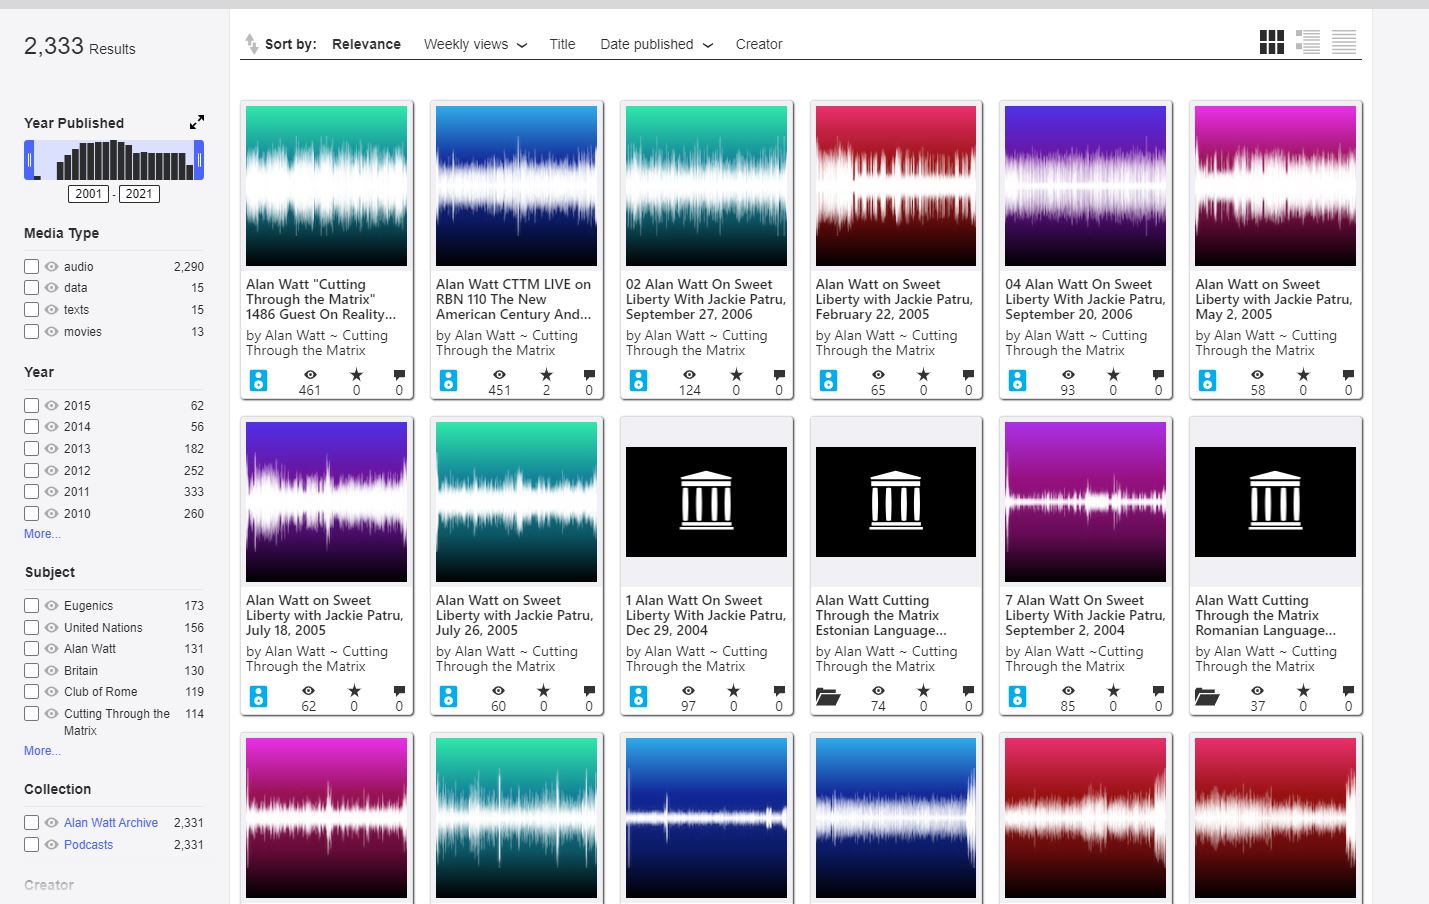1429x904 pixels.
Task: Click left handle of Year Published slider
Action: [29, 160]
